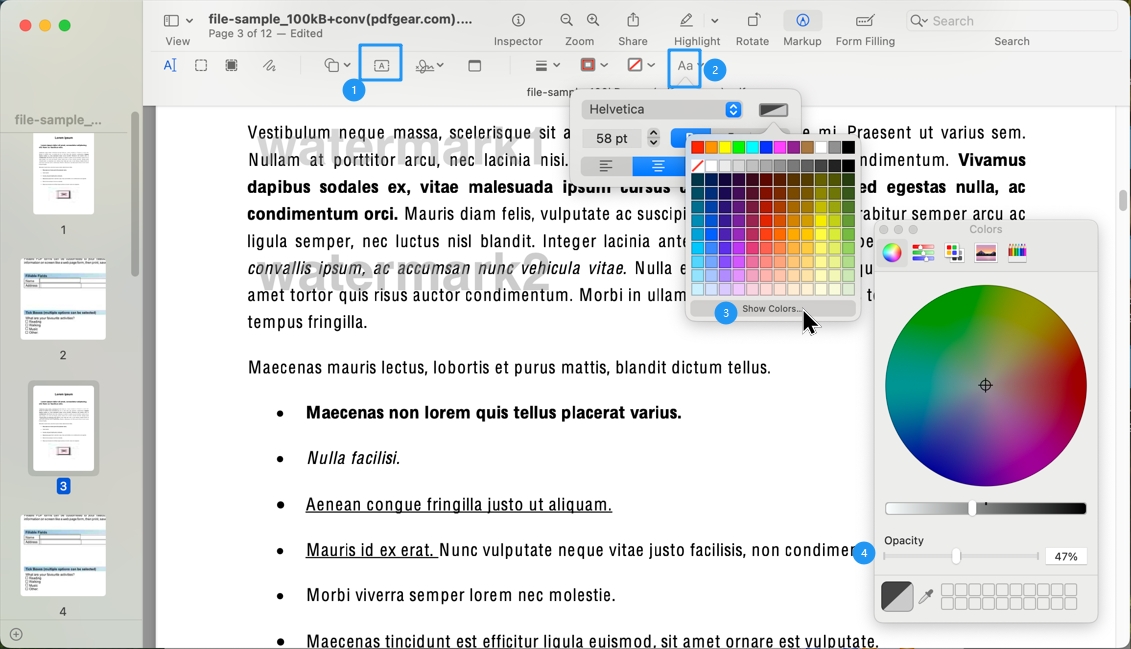Select page 2 thumbnail in the sidebar
This screenshot has height=649, width=1131.
click(x=62, y=298)
